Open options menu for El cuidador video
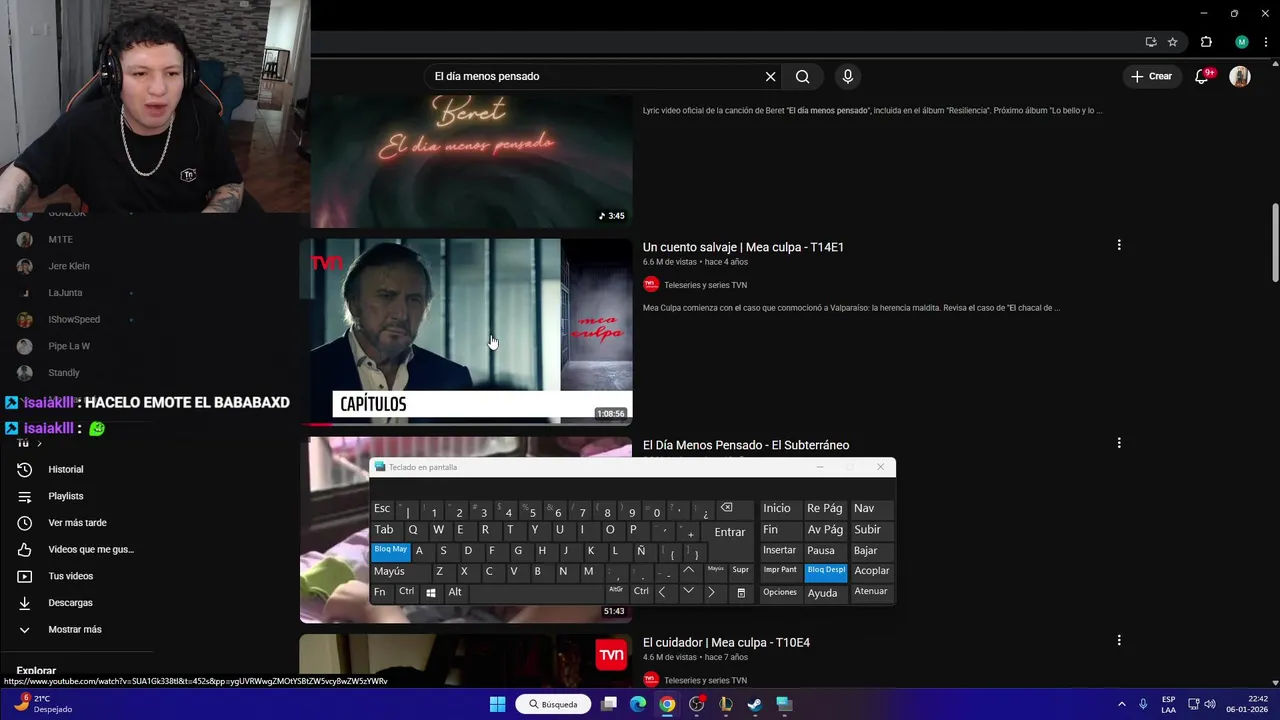Screen dimensions: 1280x720 click(1119, 640)
